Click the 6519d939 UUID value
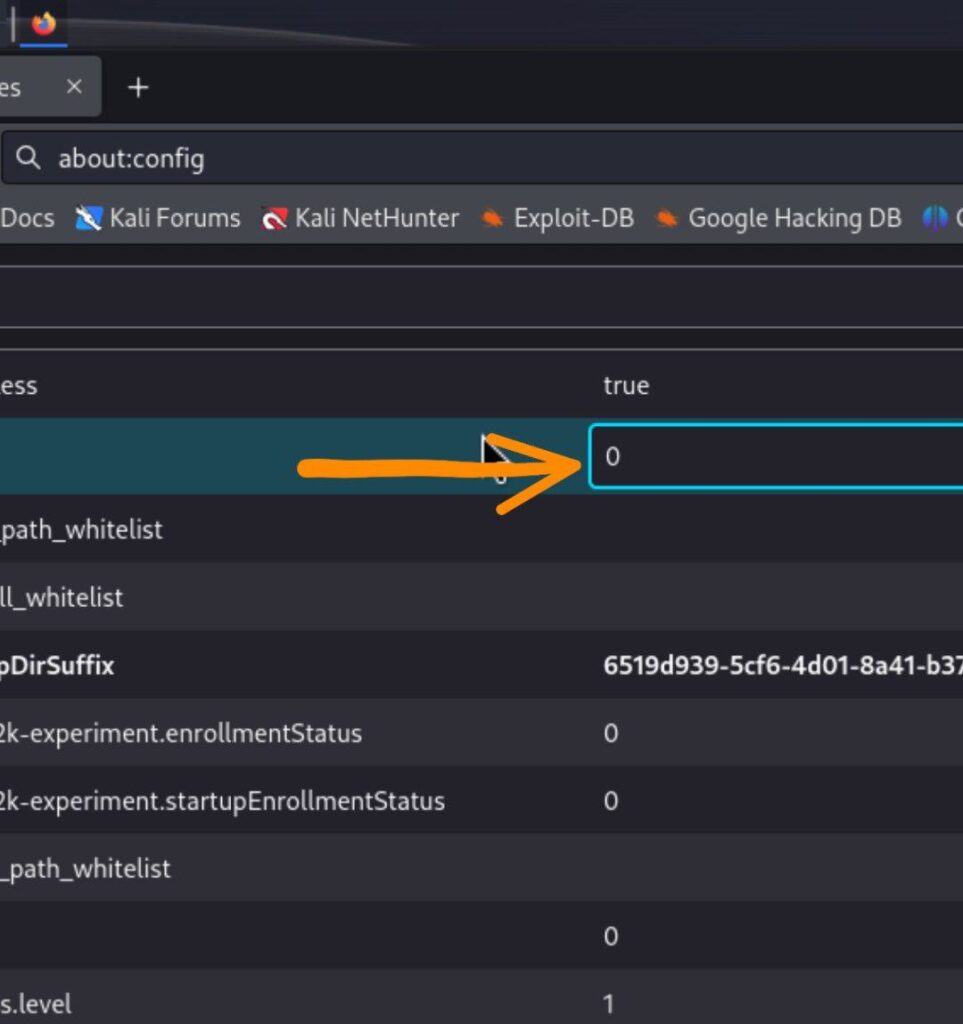 pyautogui.click(x=780, y=666)
